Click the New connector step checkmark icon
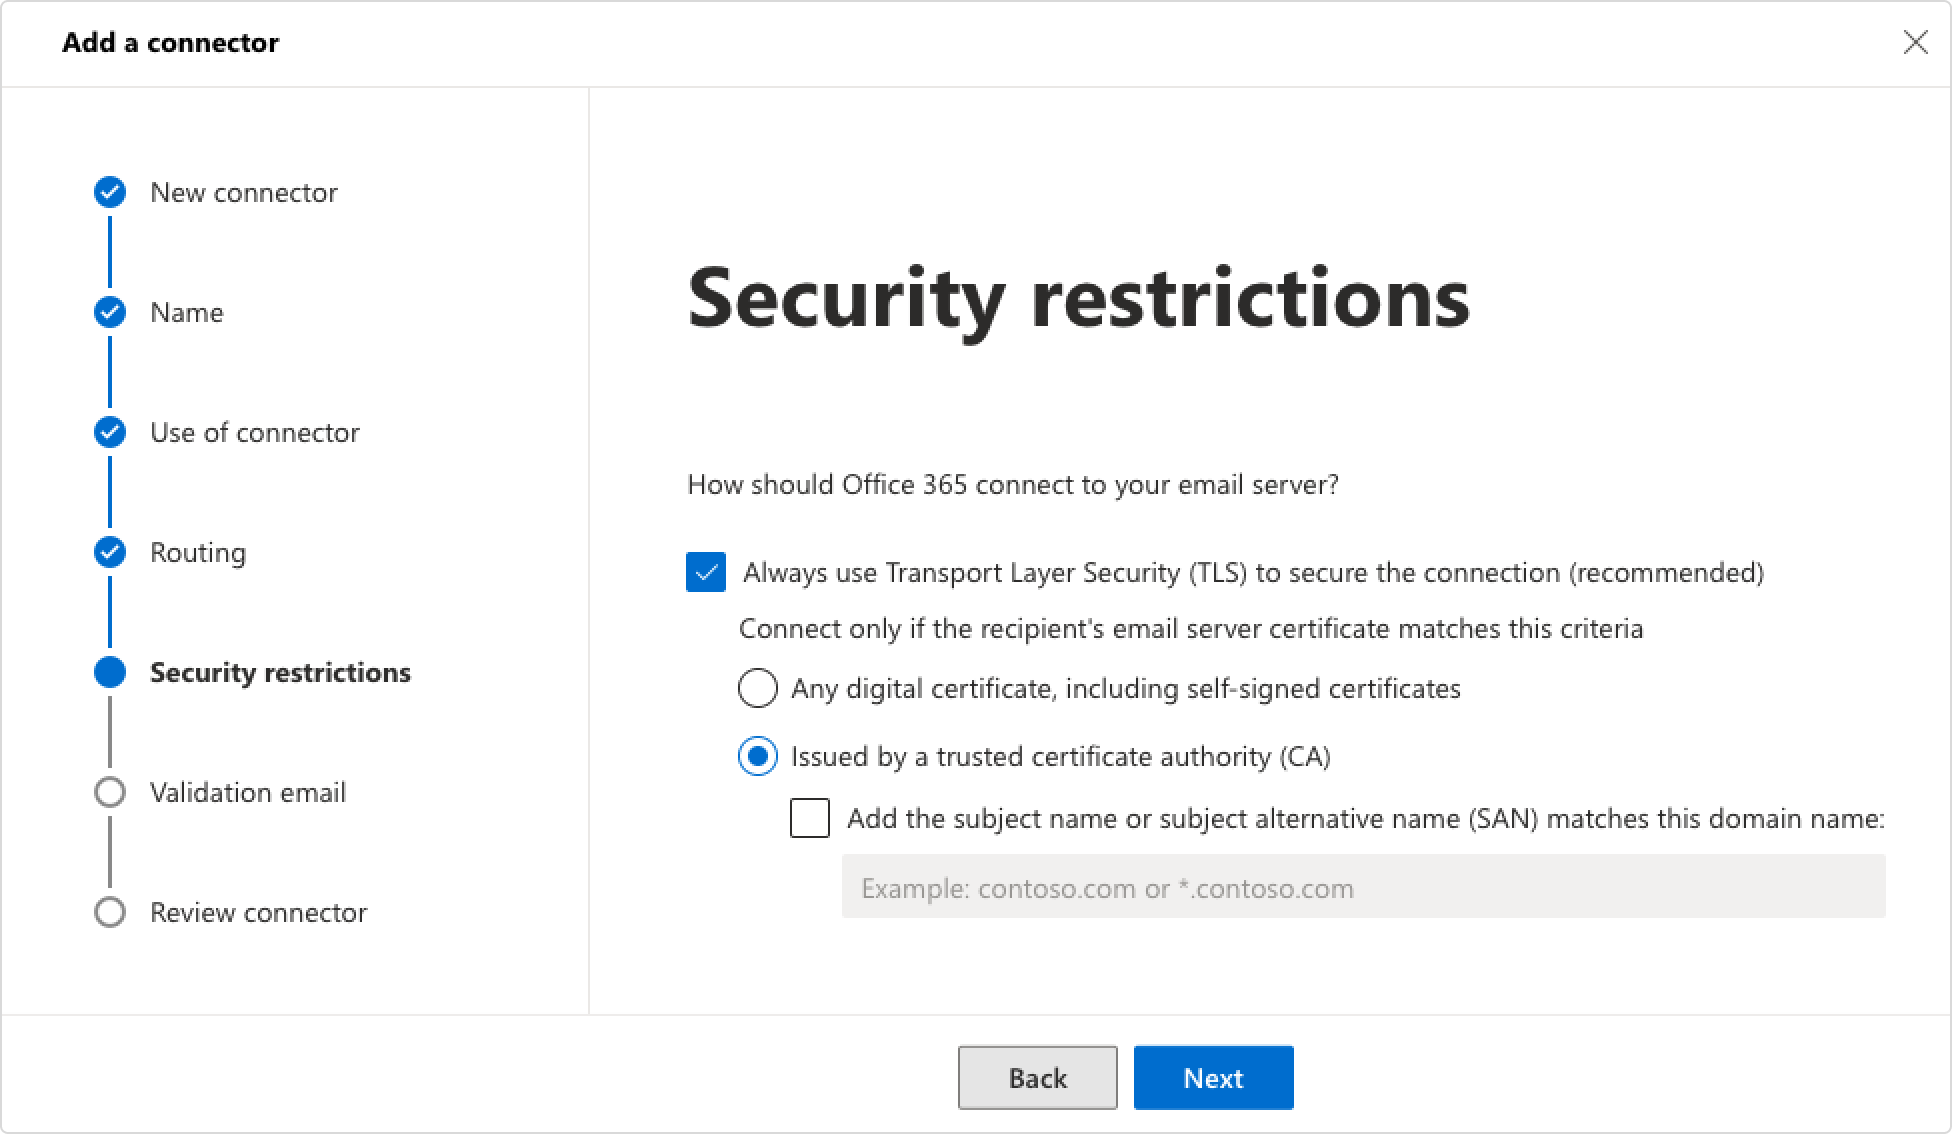 pos(110,192)
